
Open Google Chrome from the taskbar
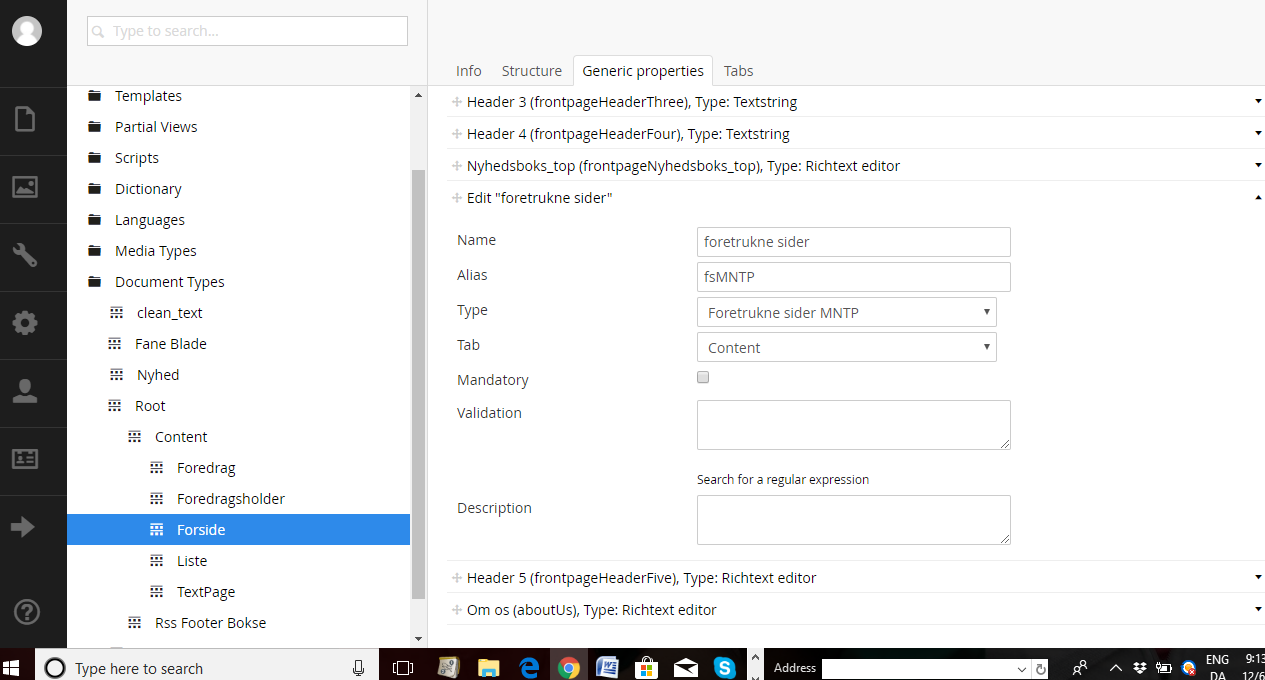[x=568, y=667]
